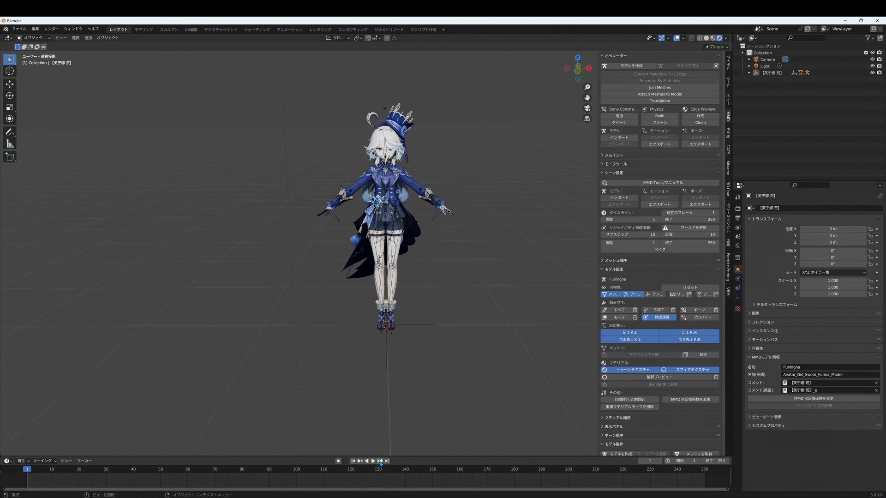
Task: Toggle auto keying record dot in timeline
Action: coord(338,461)
